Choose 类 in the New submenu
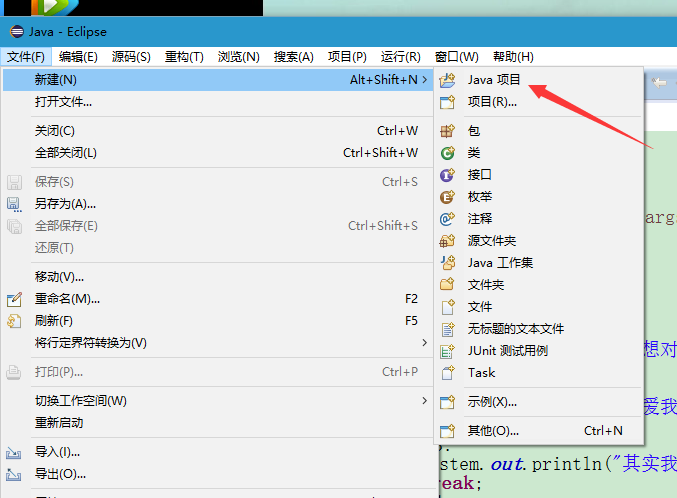 click(539, 152)
